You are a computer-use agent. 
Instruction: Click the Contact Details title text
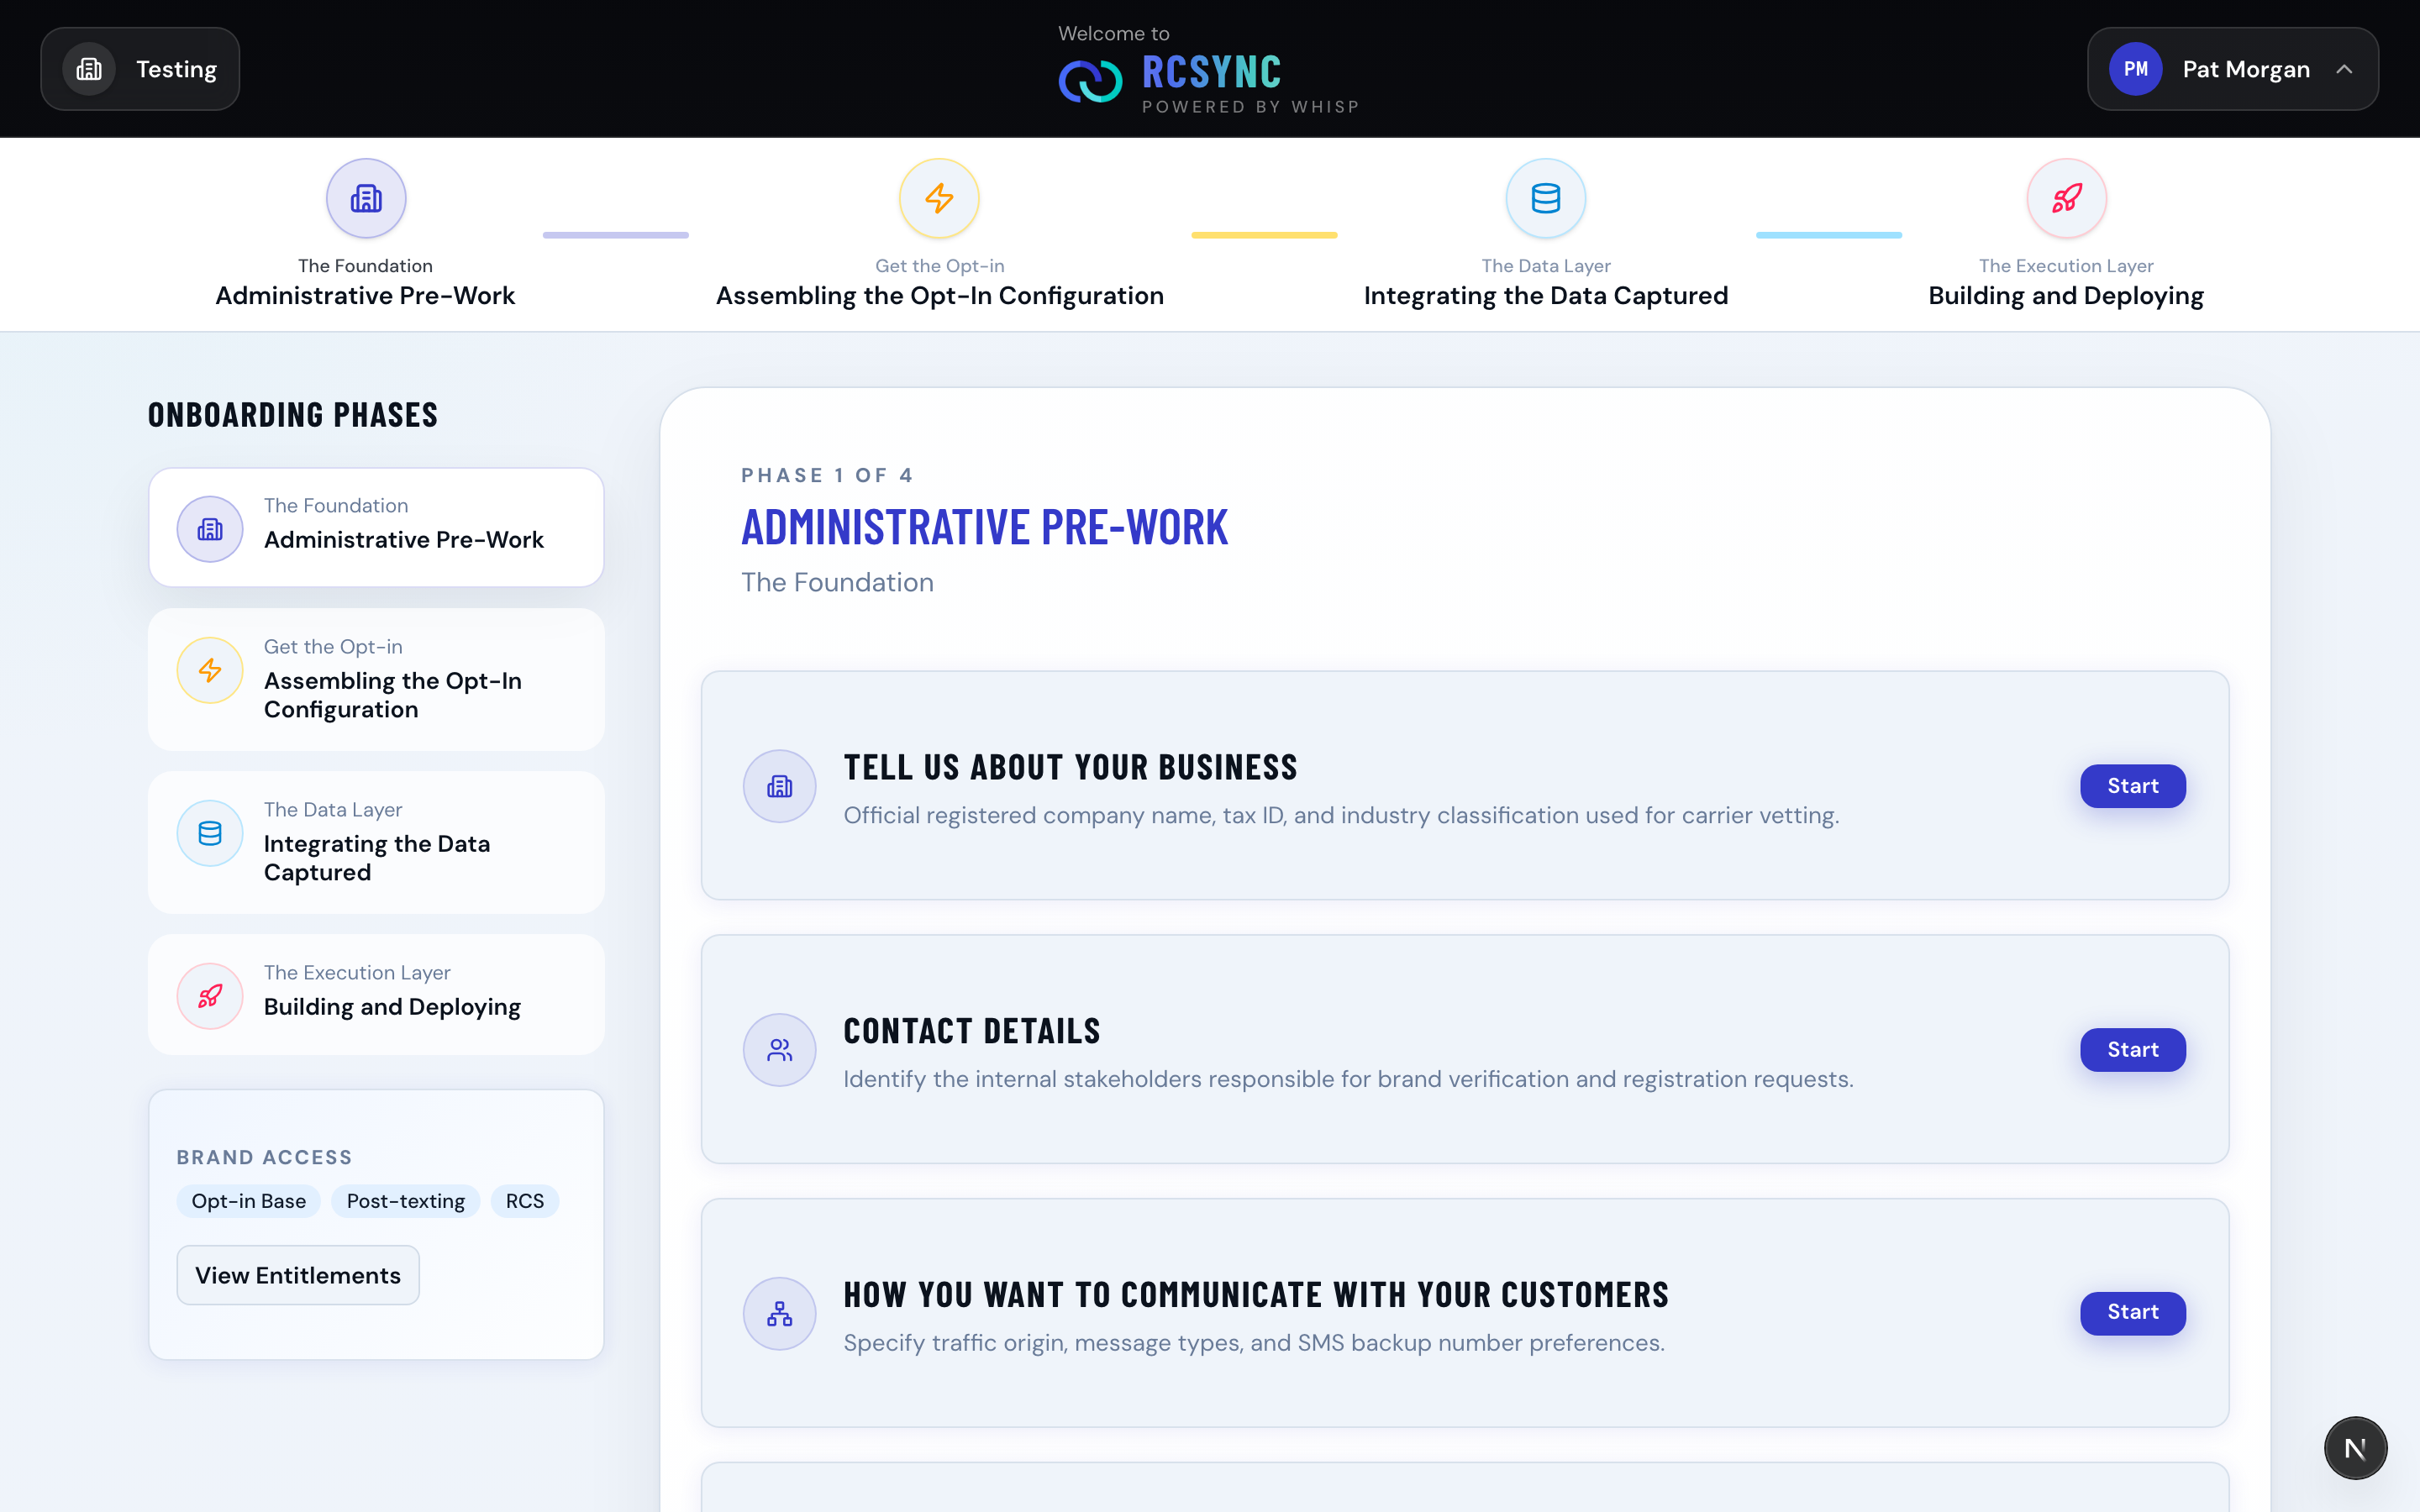[972, 1031]
